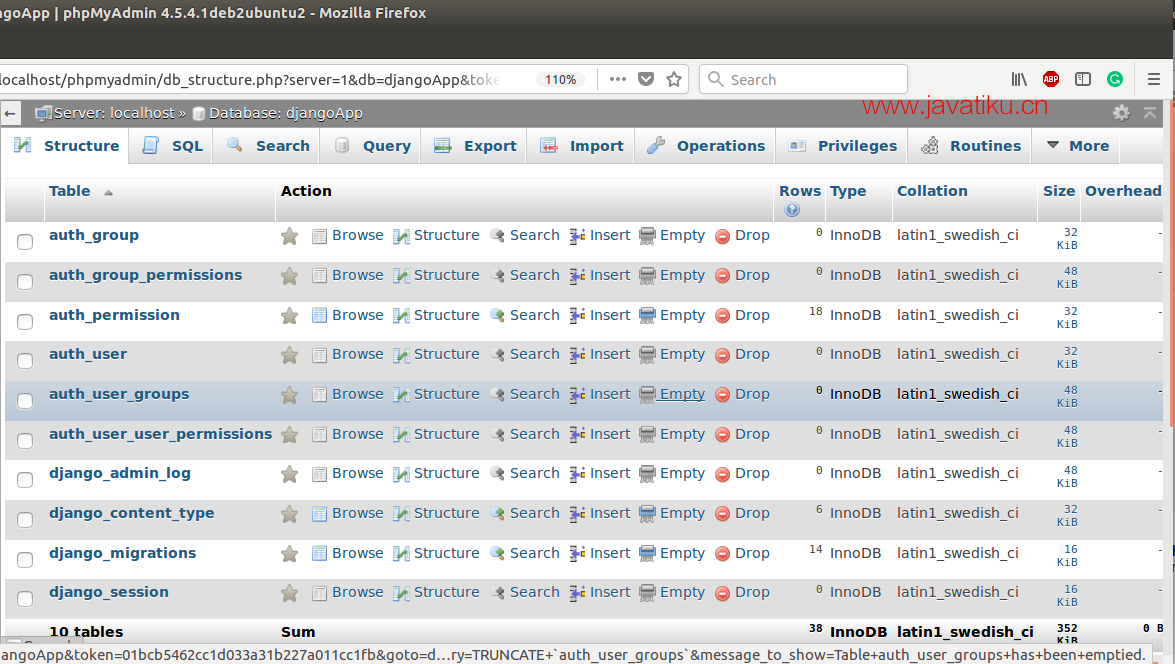Select the django_migrations checkbox
The width and height of the screenshot is (1175, 664).
pos(25,560)
